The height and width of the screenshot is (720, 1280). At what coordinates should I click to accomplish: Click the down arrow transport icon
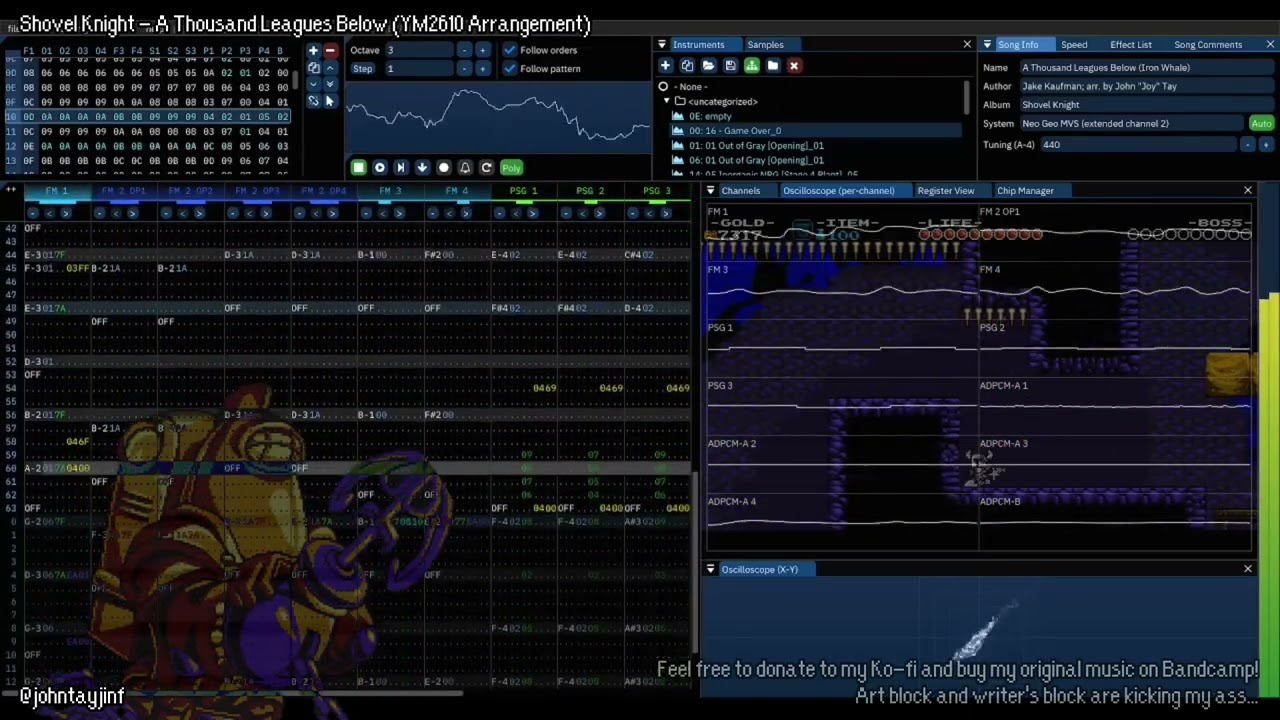click(422, 168)
